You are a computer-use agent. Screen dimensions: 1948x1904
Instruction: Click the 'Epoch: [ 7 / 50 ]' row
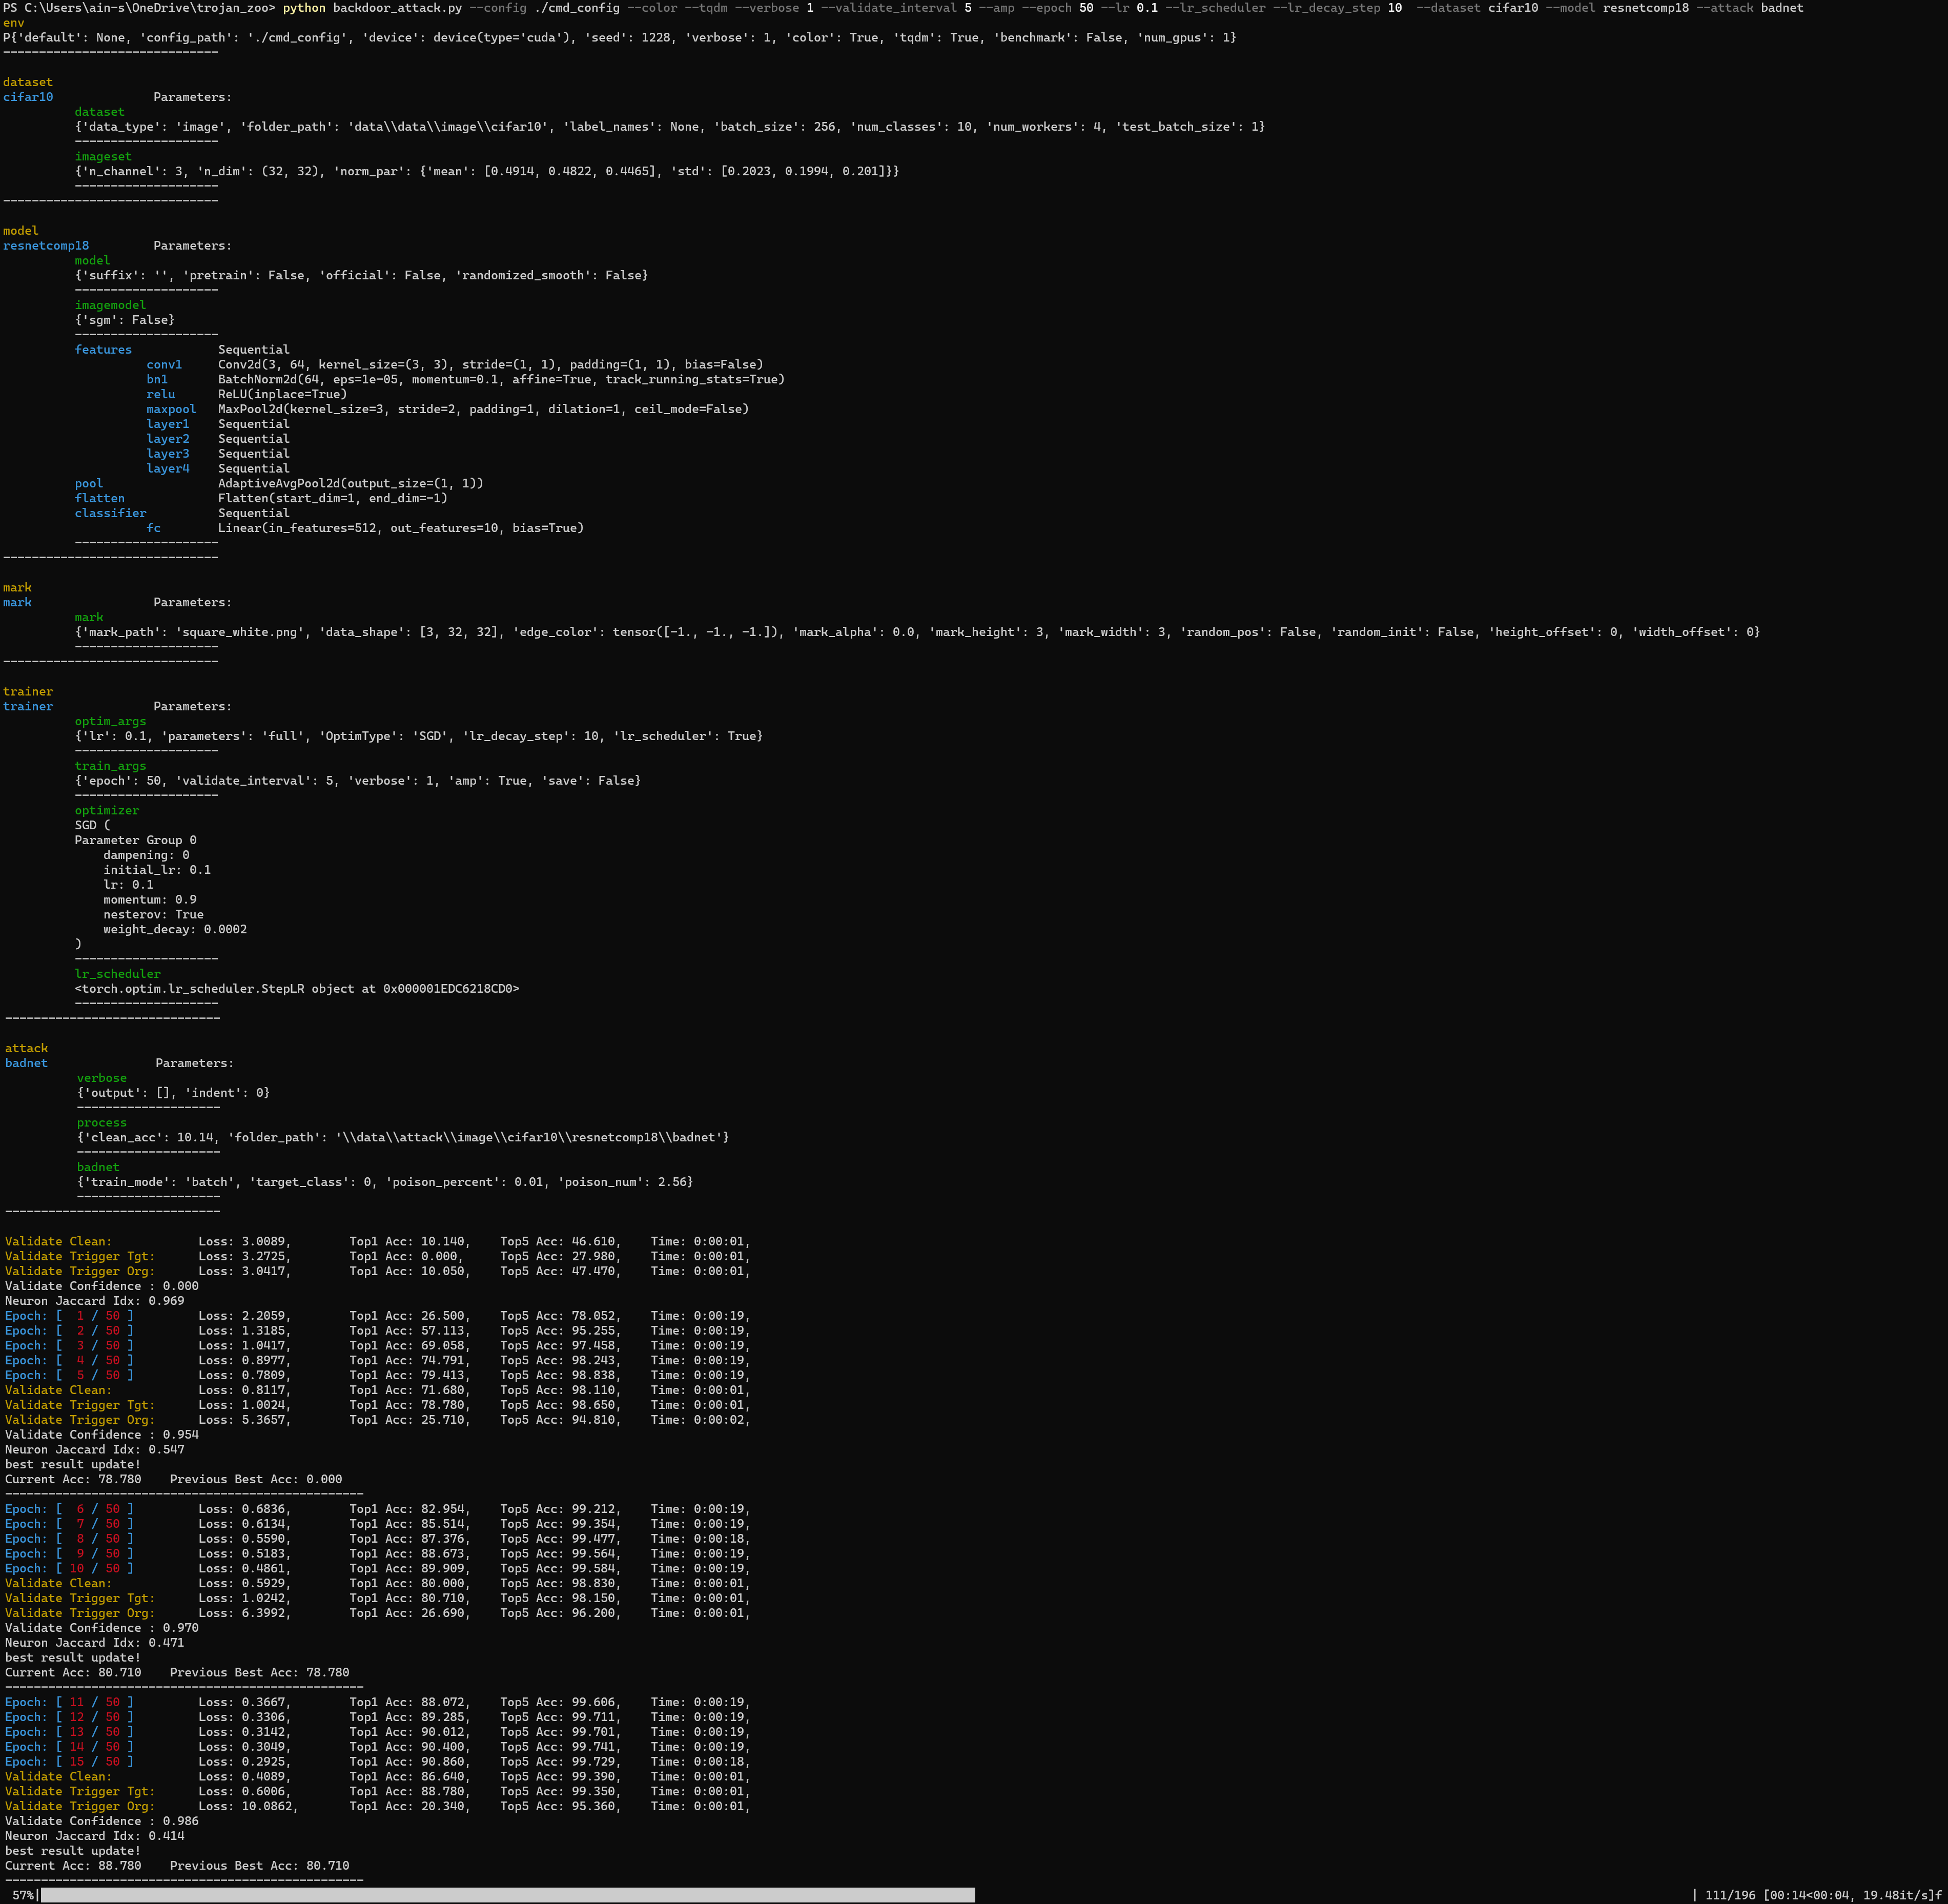tap(377, 1524)
